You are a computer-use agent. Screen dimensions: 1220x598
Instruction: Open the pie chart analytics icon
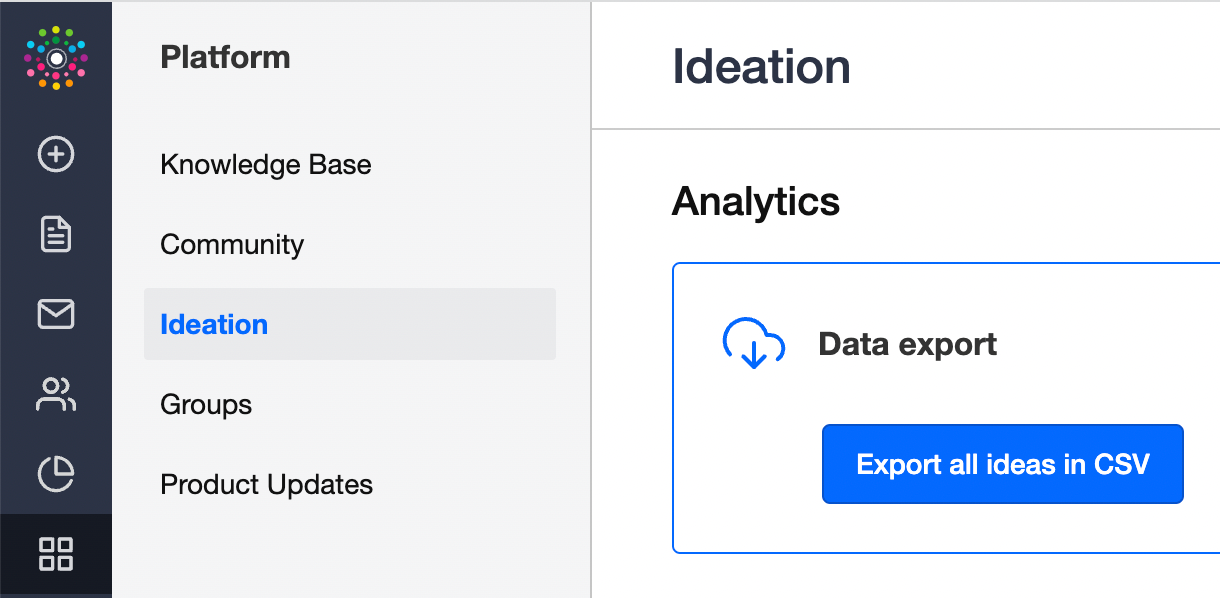[x=56, y=474]
